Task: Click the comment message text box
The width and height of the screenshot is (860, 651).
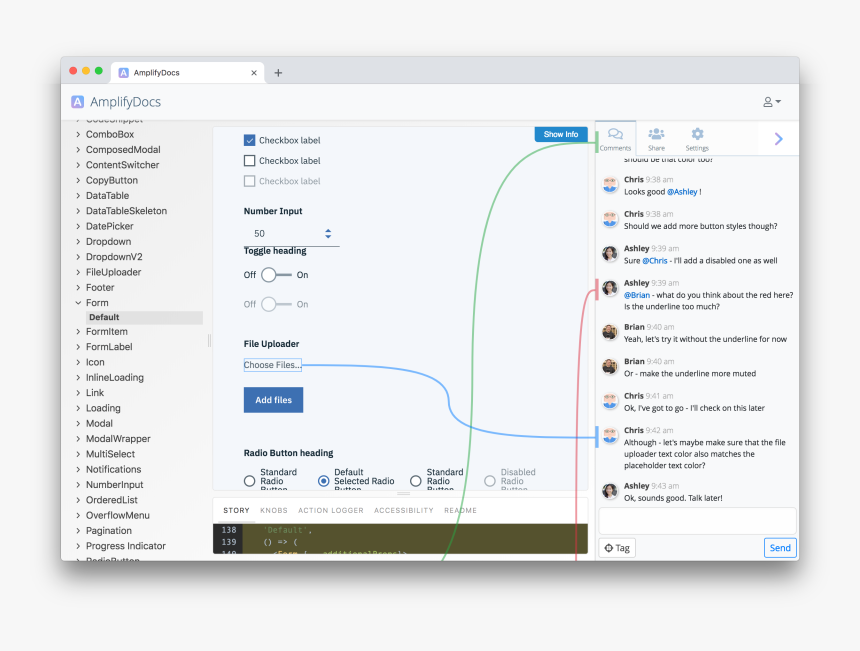Action: (697, 520)
